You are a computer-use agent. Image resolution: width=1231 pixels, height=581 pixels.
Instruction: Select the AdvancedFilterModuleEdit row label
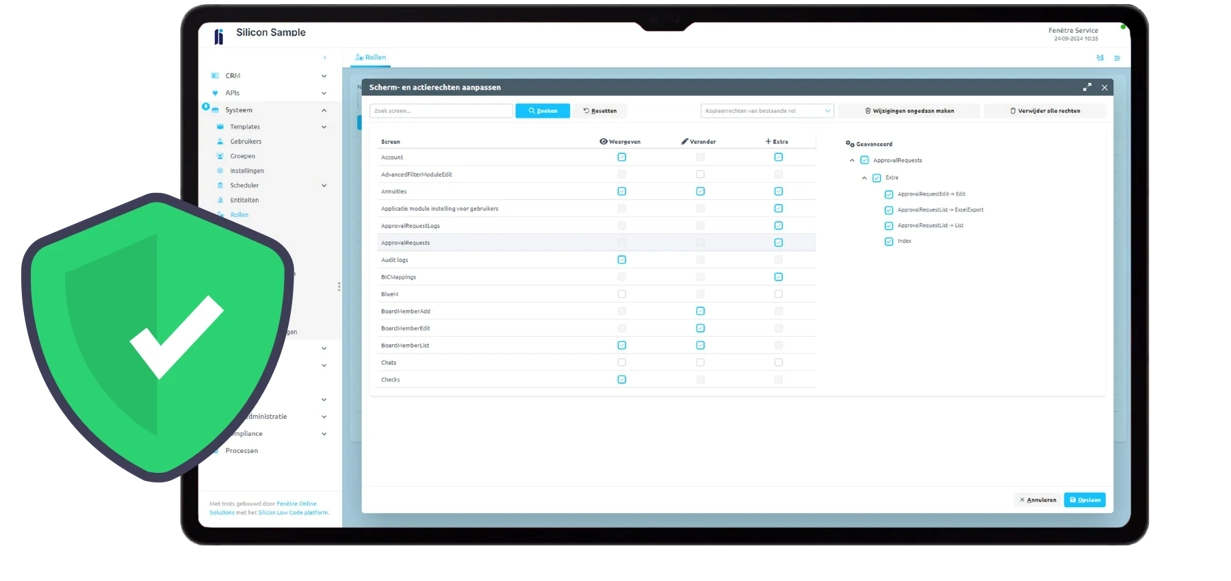pos(416,174)
